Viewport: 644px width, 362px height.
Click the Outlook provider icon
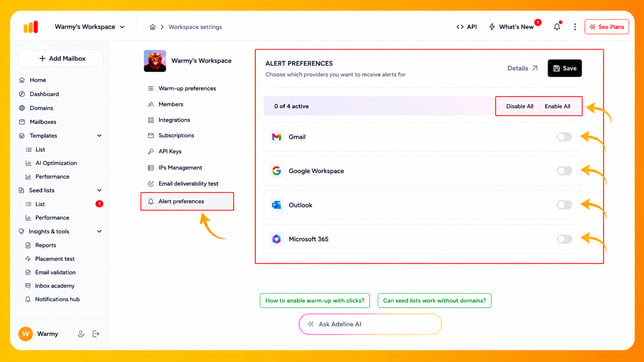click(276, 205)
